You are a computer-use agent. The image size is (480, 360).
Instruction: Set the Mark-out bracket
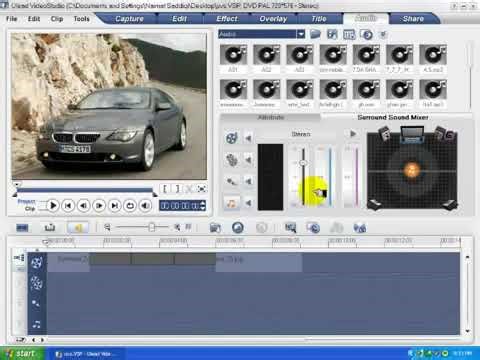177,189
